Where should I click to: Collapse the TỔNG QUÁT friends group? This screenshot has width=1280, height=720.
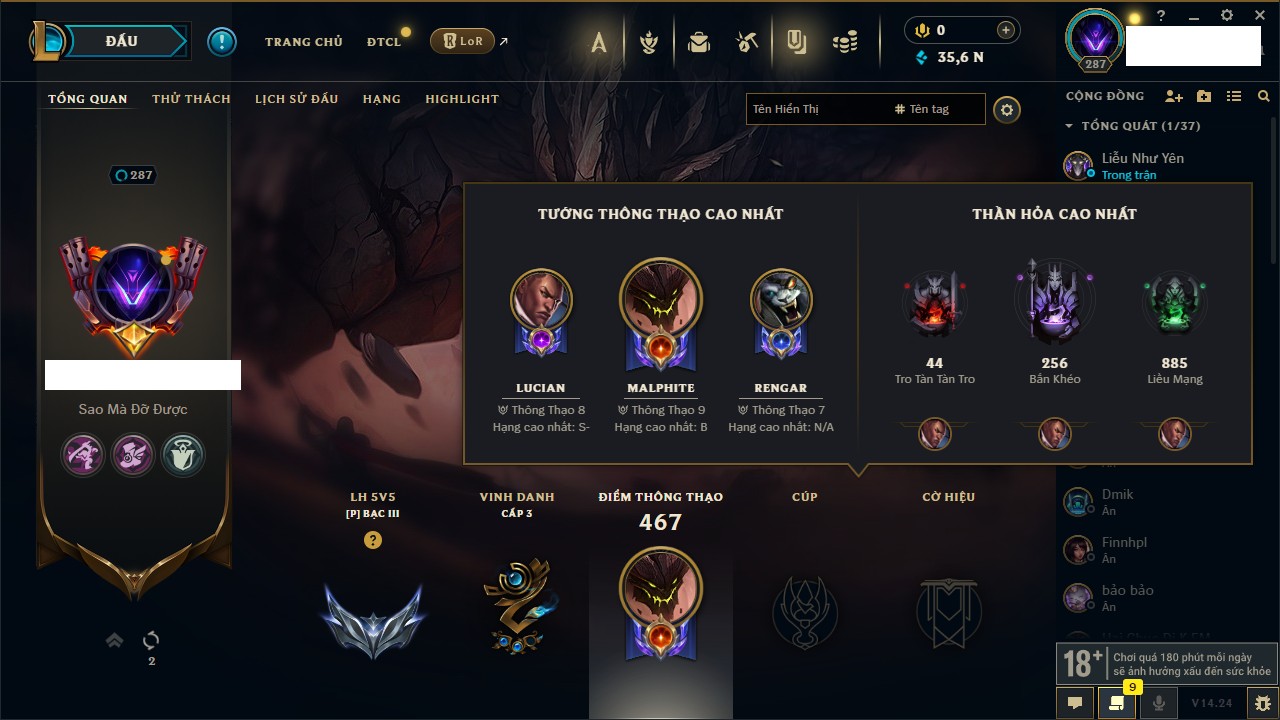point(1133,126)
